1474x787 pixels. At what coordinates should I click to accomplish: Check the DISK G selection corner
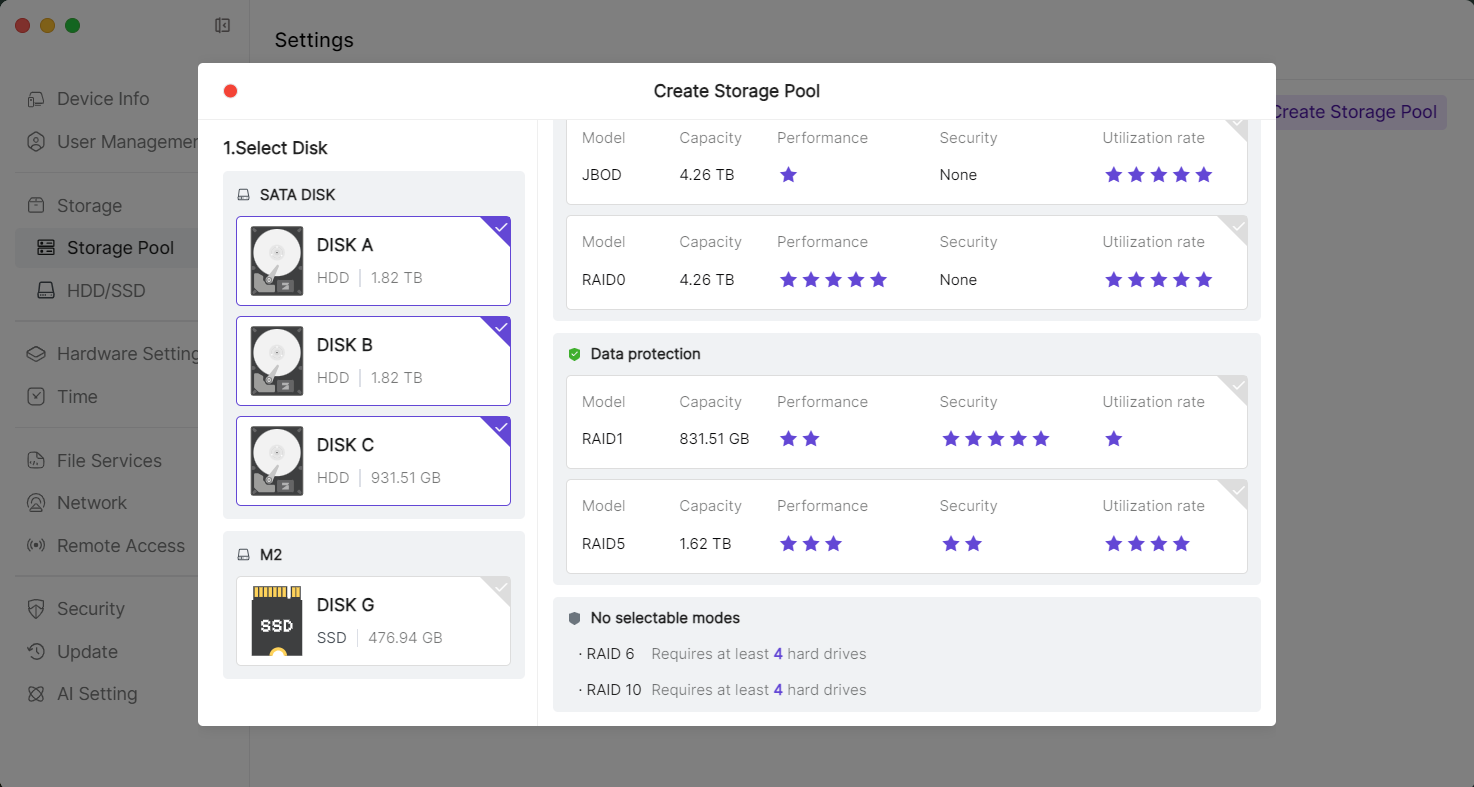click(x=500, y=587)
